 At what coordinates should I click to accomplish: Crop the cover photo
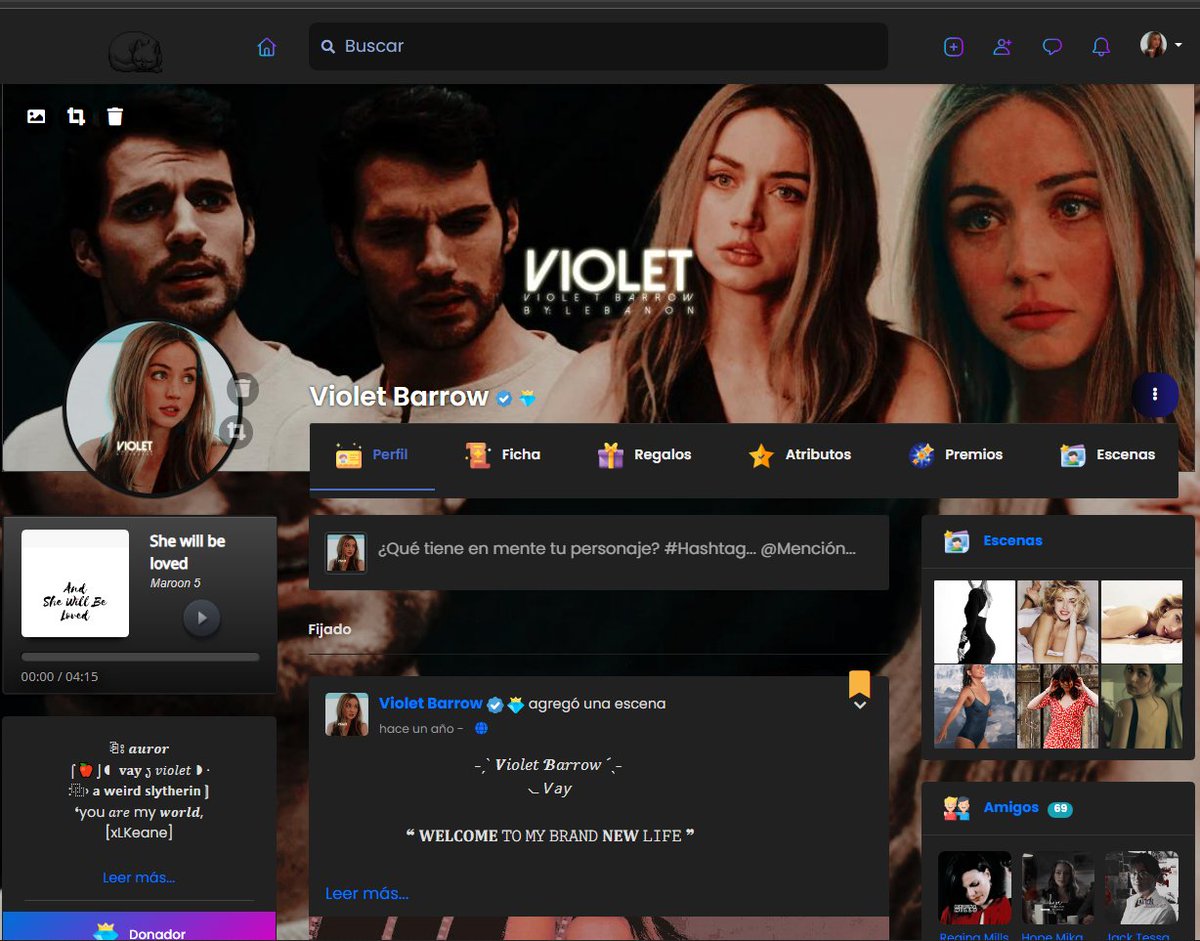(x=76, y=116)
